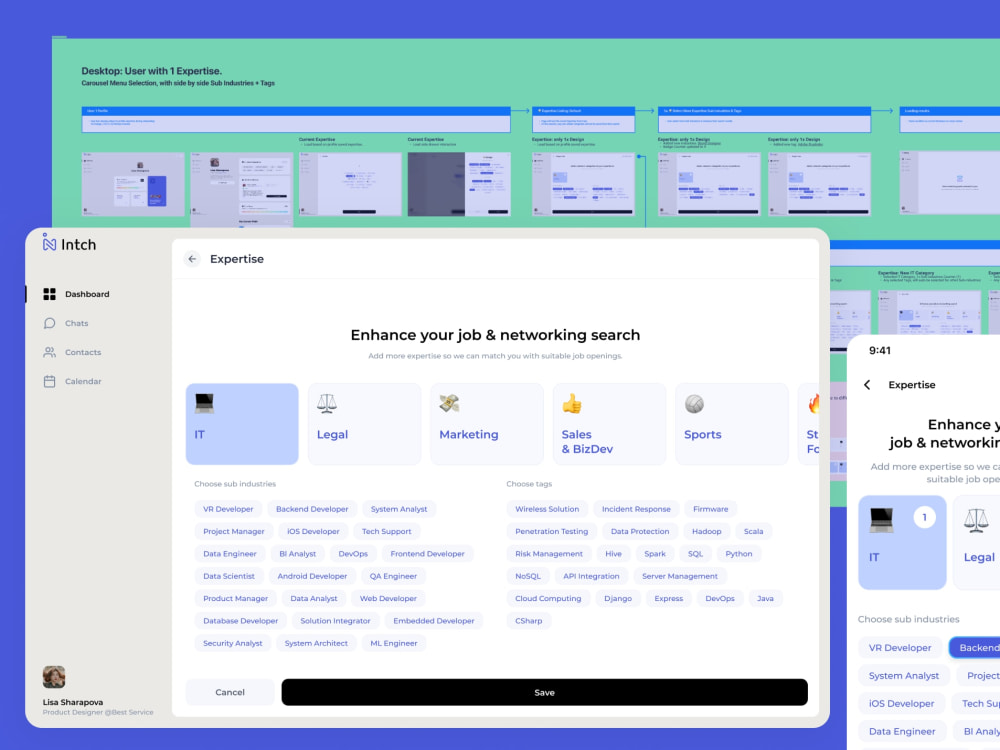Viewport: 1000px width, 750px height.
Task: Click the Dashboard grid icon
Action: 49,294
